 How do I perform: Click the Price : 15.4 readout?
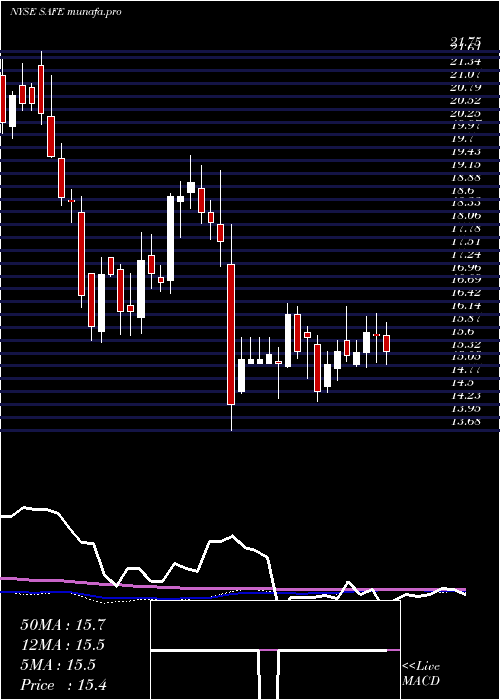pos(64,685)
